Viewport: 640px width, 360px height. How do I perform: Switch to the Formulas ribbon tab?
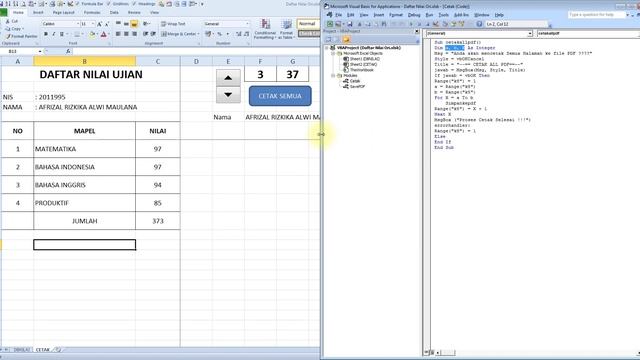tap(92, 13)
